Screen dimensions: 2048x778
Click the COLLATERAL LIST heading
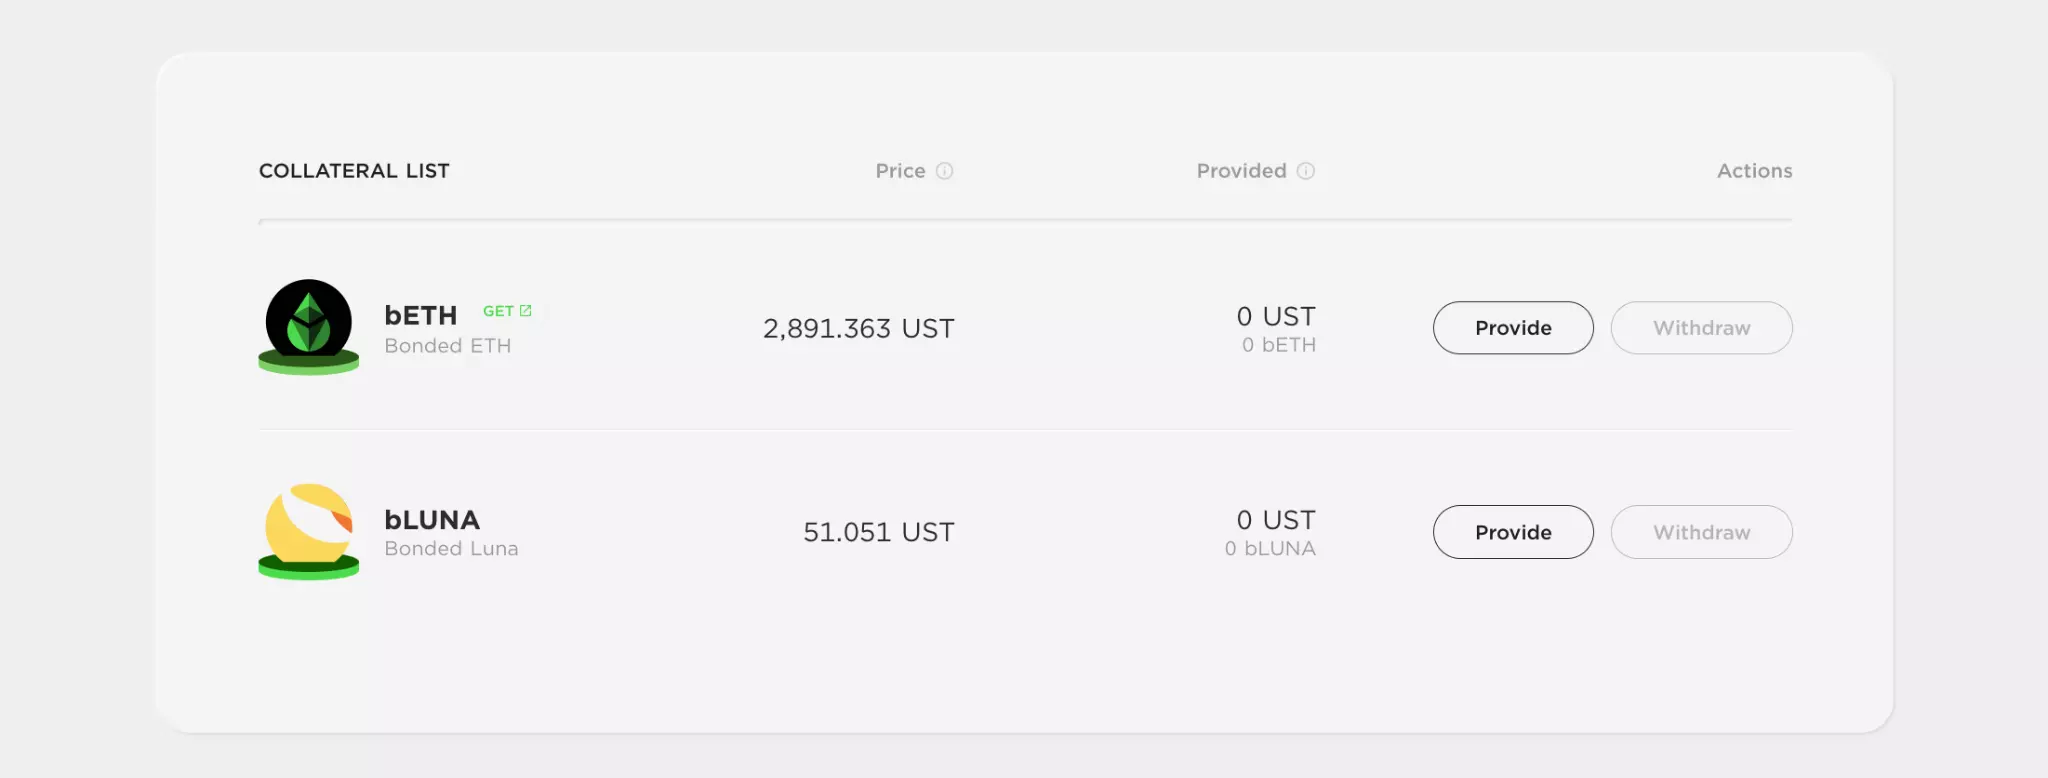354,171
